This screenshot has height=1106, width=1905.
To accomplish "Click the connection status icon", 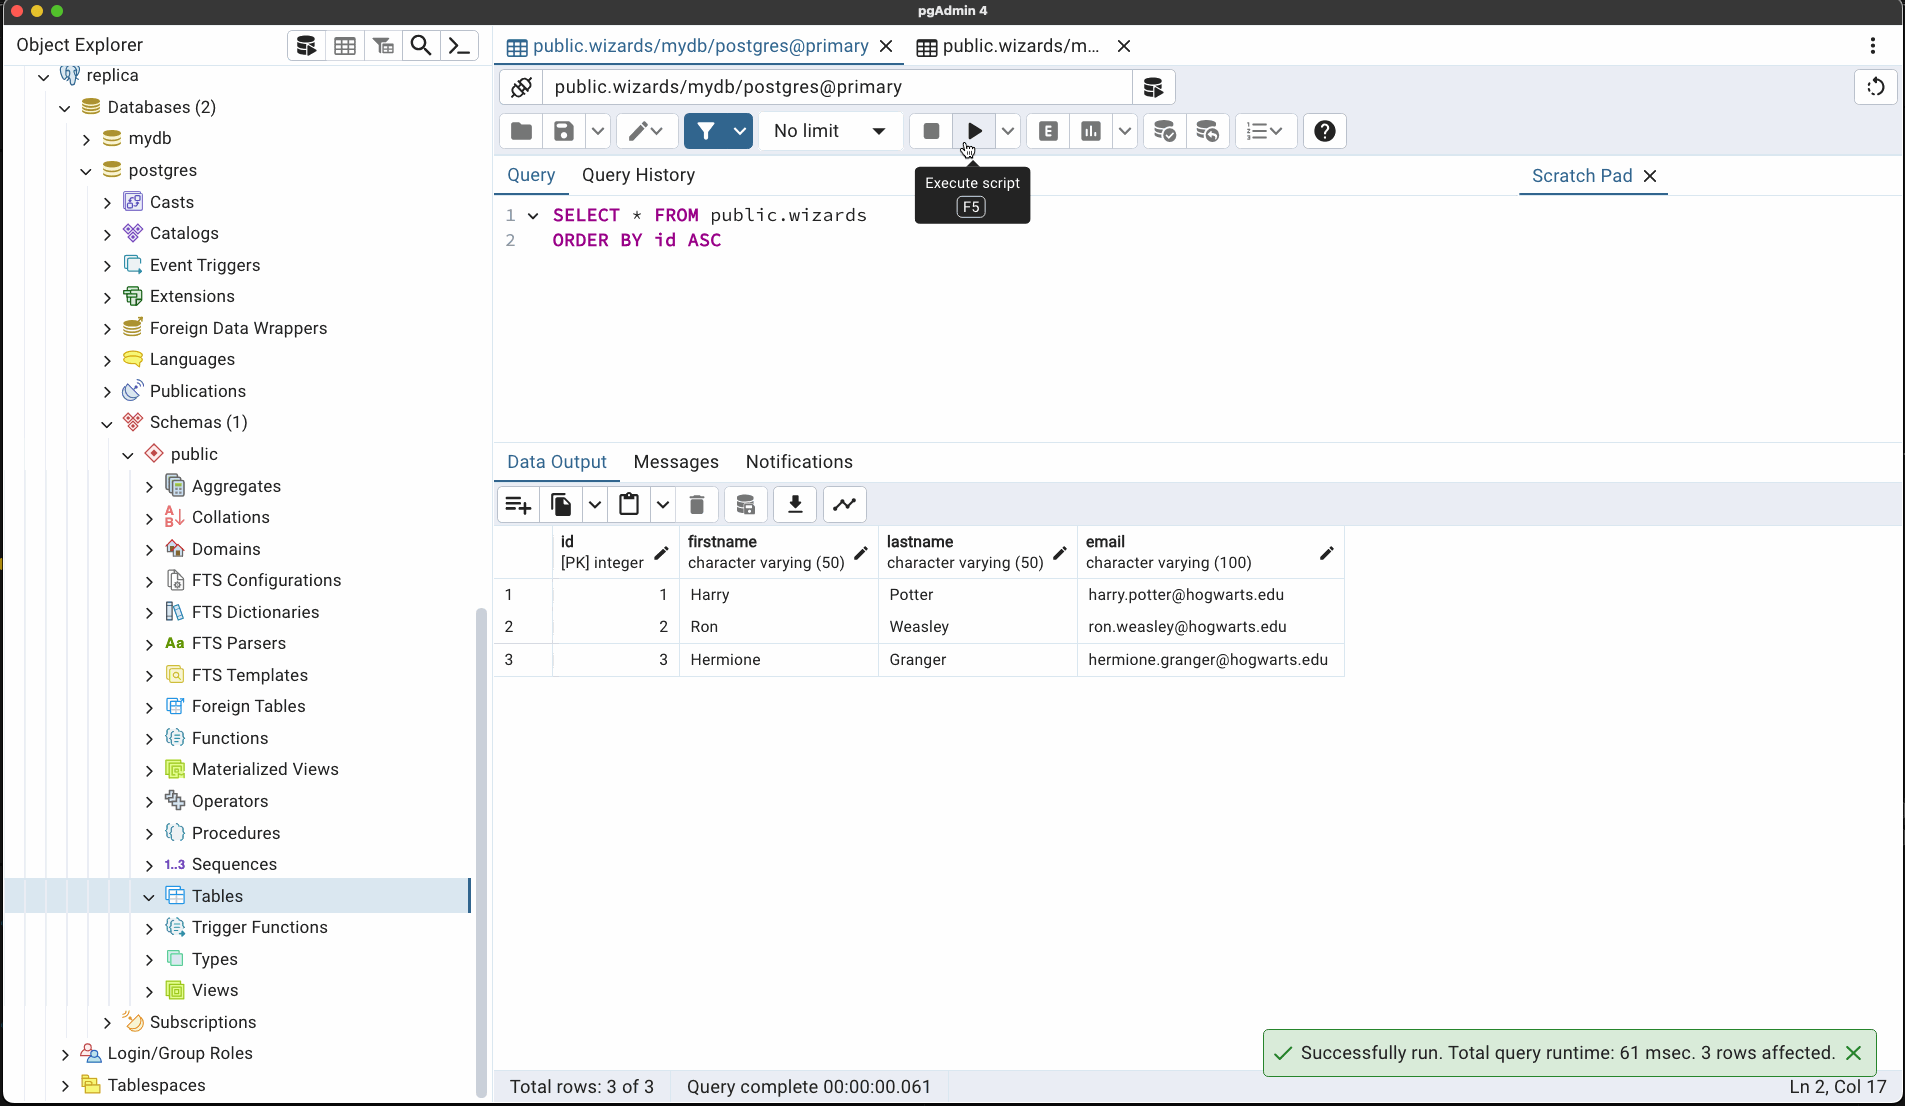I will [521, 87].
